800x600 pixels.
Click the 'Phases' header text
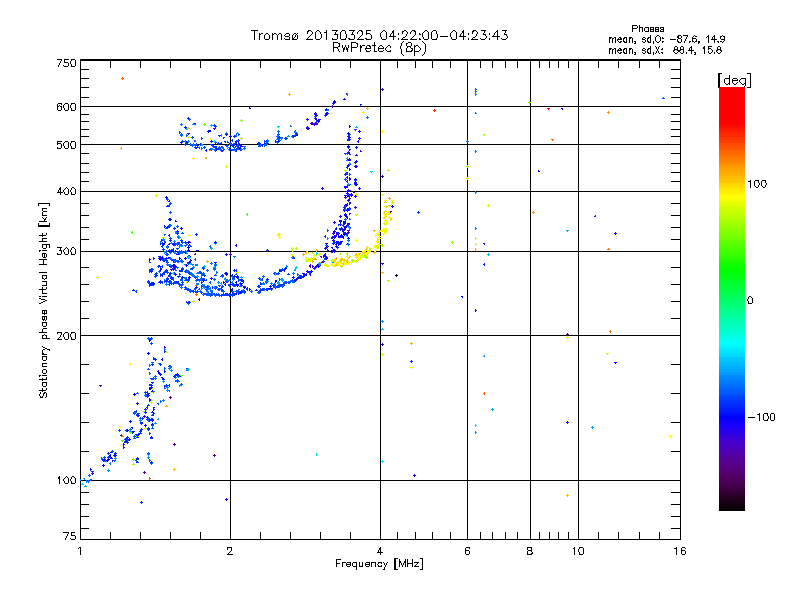pos(647,29)
